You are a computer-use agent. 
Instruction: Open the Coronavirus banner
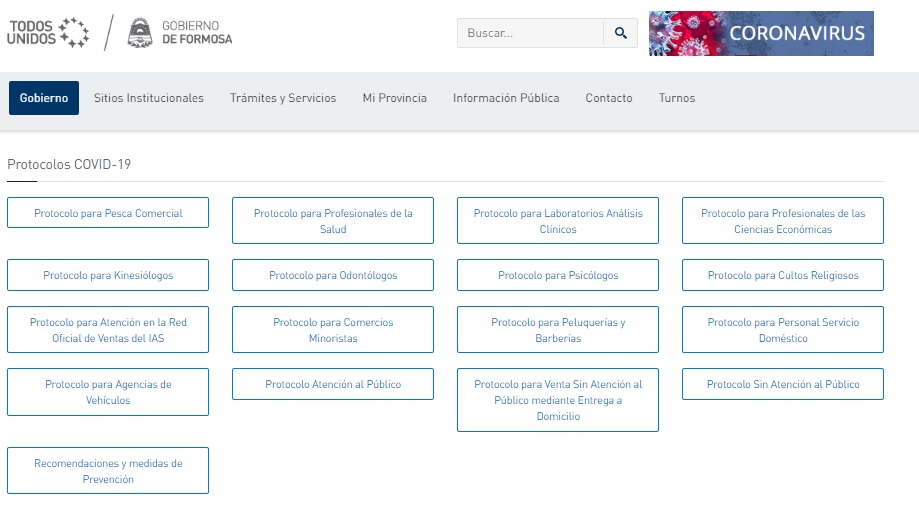[x=761, y=33]
